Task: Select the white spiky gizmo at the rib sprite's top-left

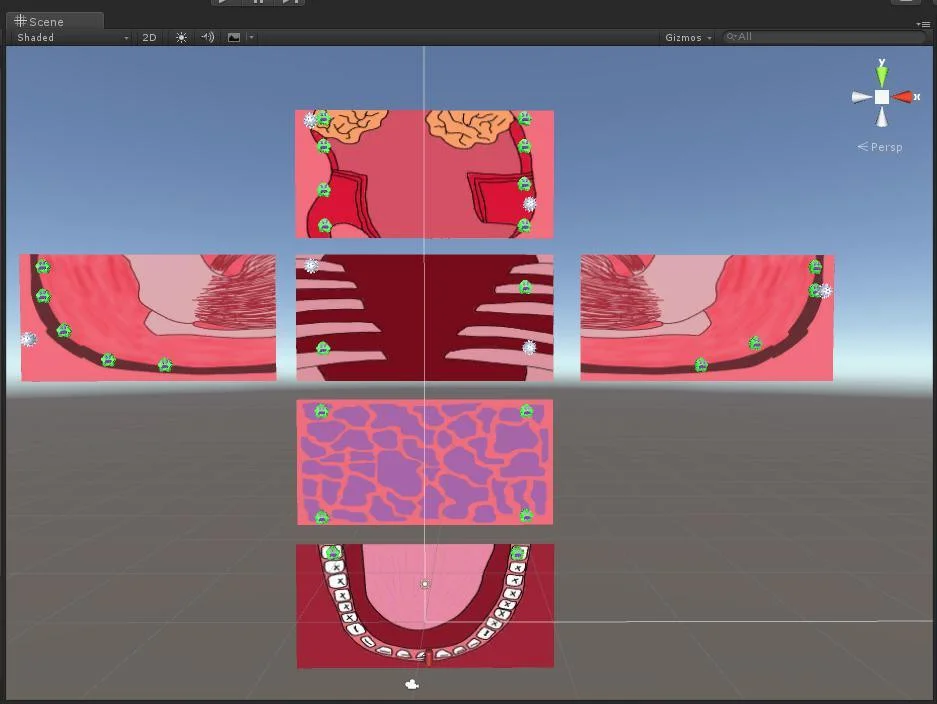Action: (311, 265)
